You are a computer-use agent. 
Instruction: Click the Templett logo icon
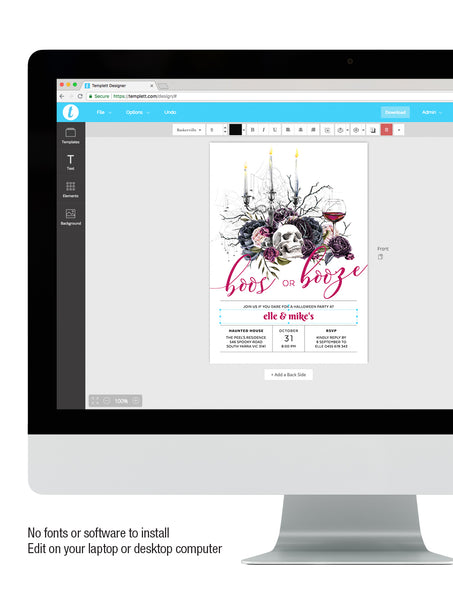coord(71,112)
